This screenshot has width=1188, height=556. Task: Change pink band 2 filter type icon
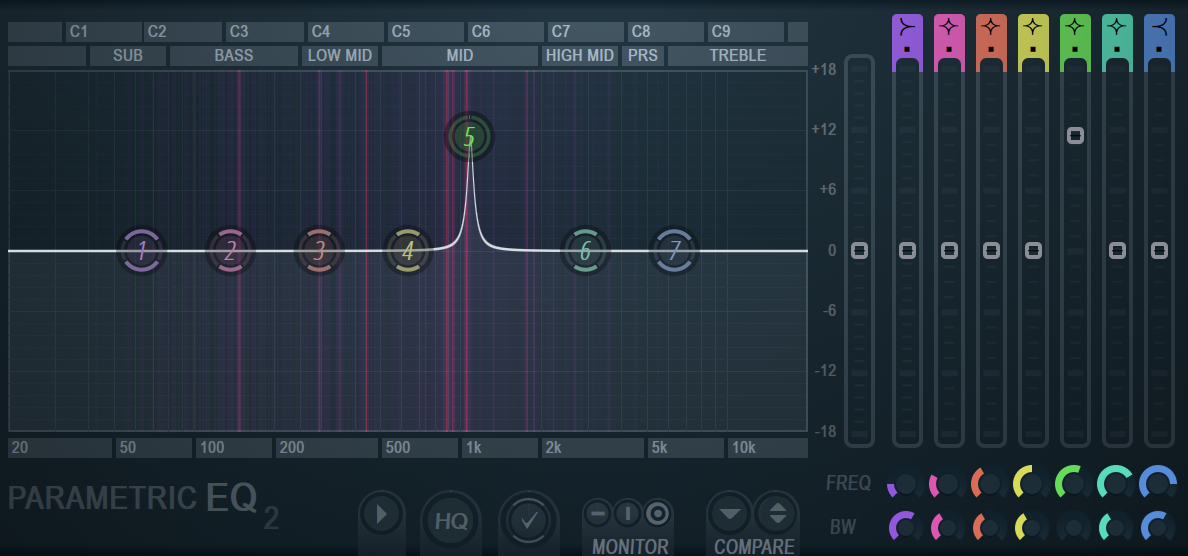949,27
